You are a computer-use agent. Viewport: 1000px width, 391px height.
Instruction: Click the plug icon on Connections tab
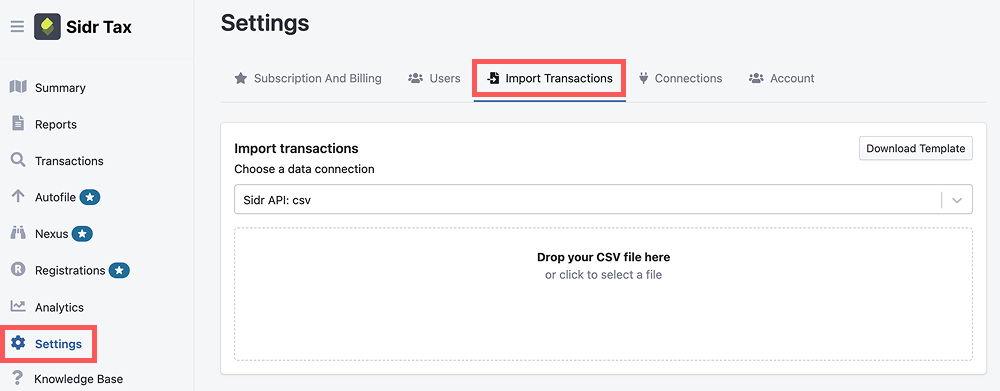643,78
